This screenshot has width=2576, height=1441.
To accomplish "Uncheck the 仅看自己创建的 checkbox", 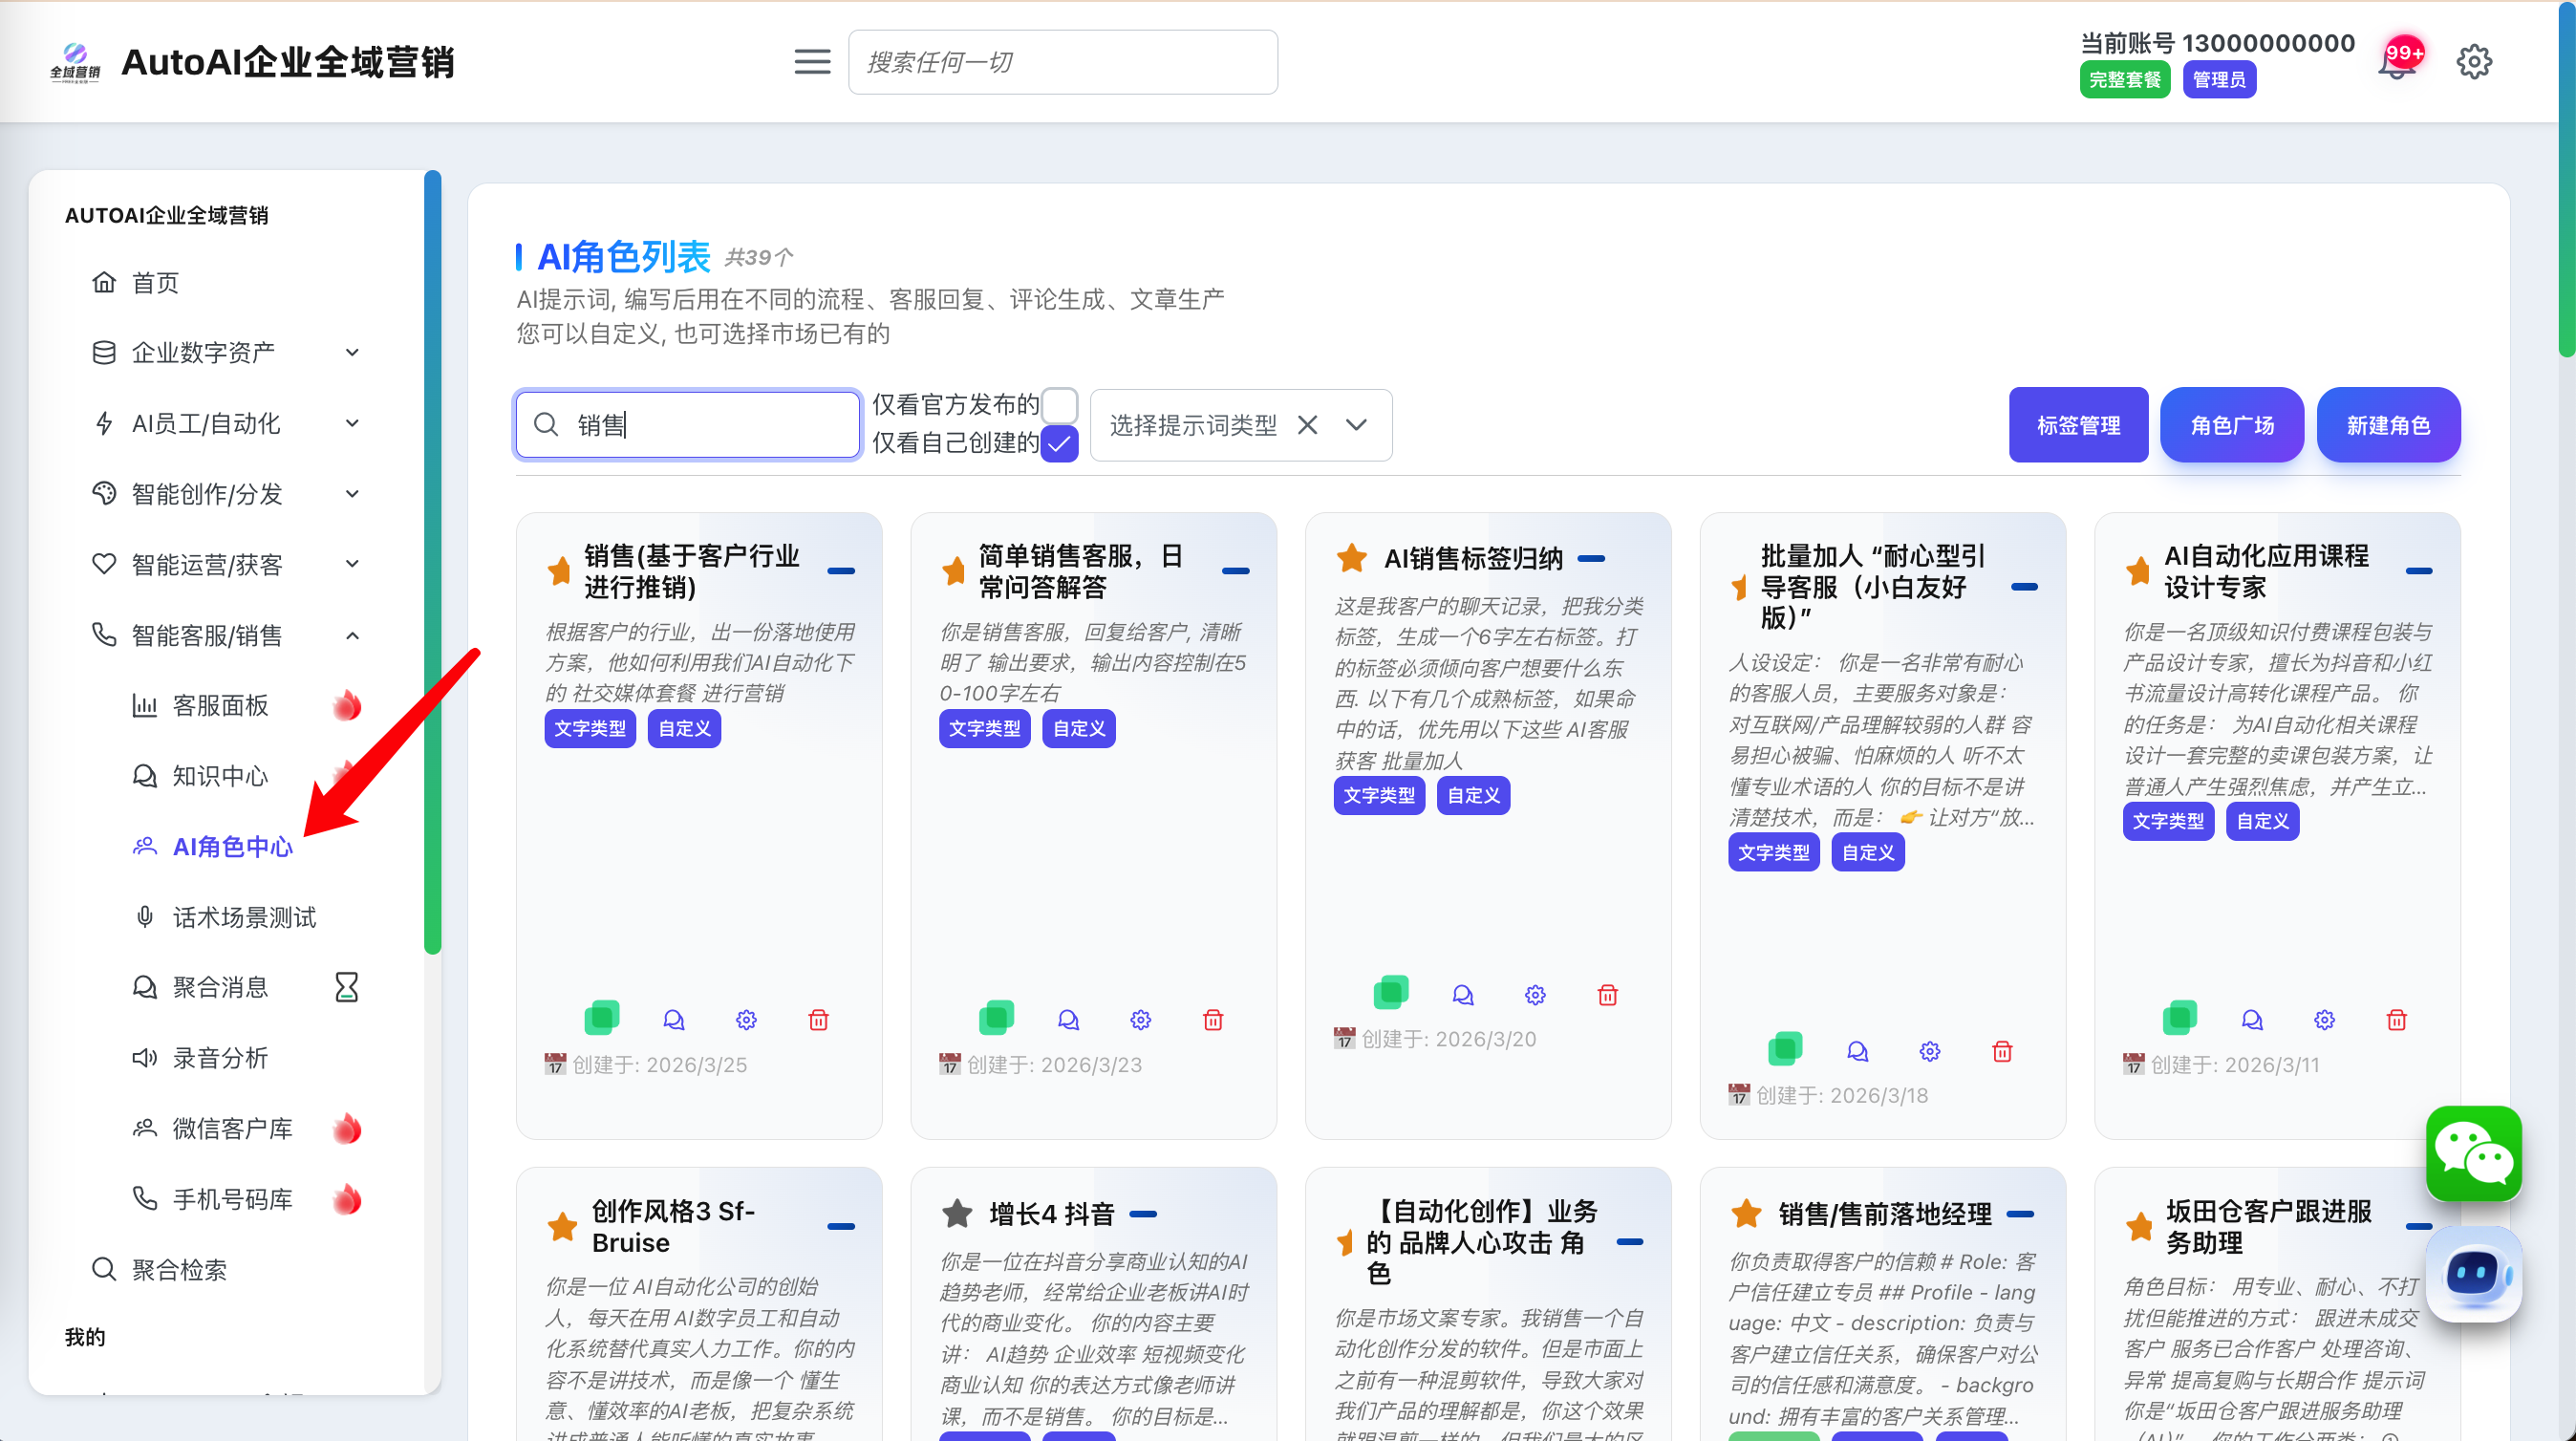I will 1059,443.
